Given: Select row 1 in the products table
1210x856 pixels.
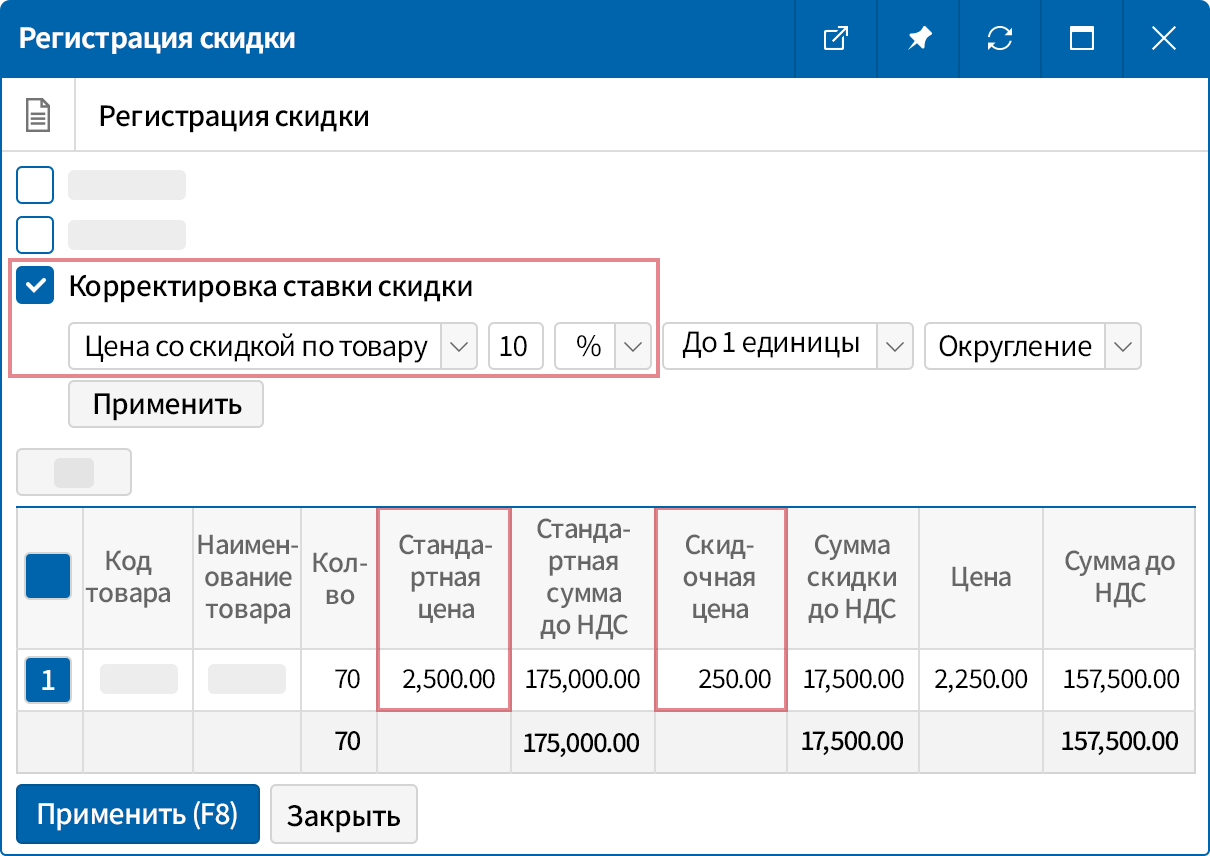Looking at the screenshot, I should (x=48, y=679).
